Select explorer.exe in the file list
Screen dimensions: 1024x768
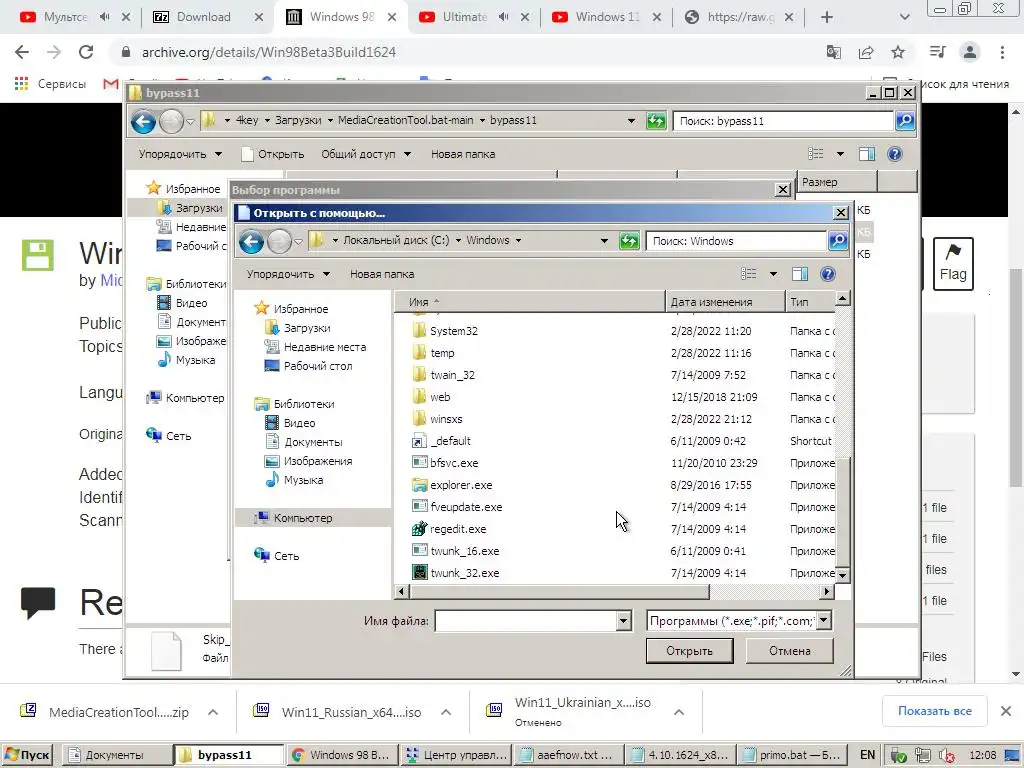(x=461, y=485)
